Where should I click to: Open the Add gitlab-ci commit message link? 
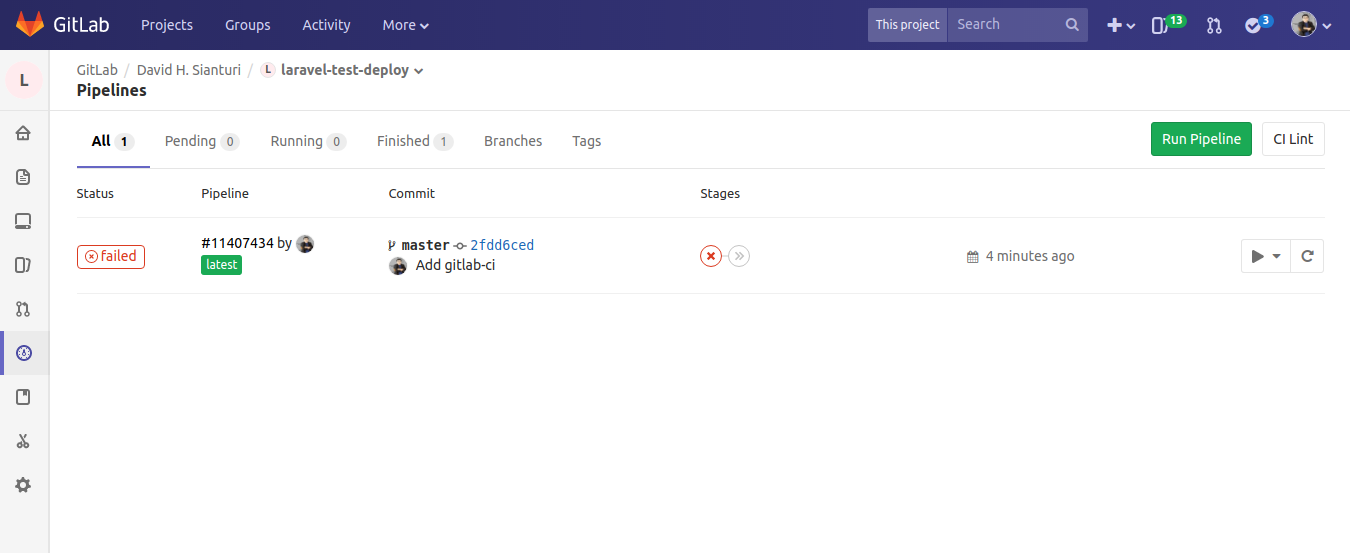[455, 265]
